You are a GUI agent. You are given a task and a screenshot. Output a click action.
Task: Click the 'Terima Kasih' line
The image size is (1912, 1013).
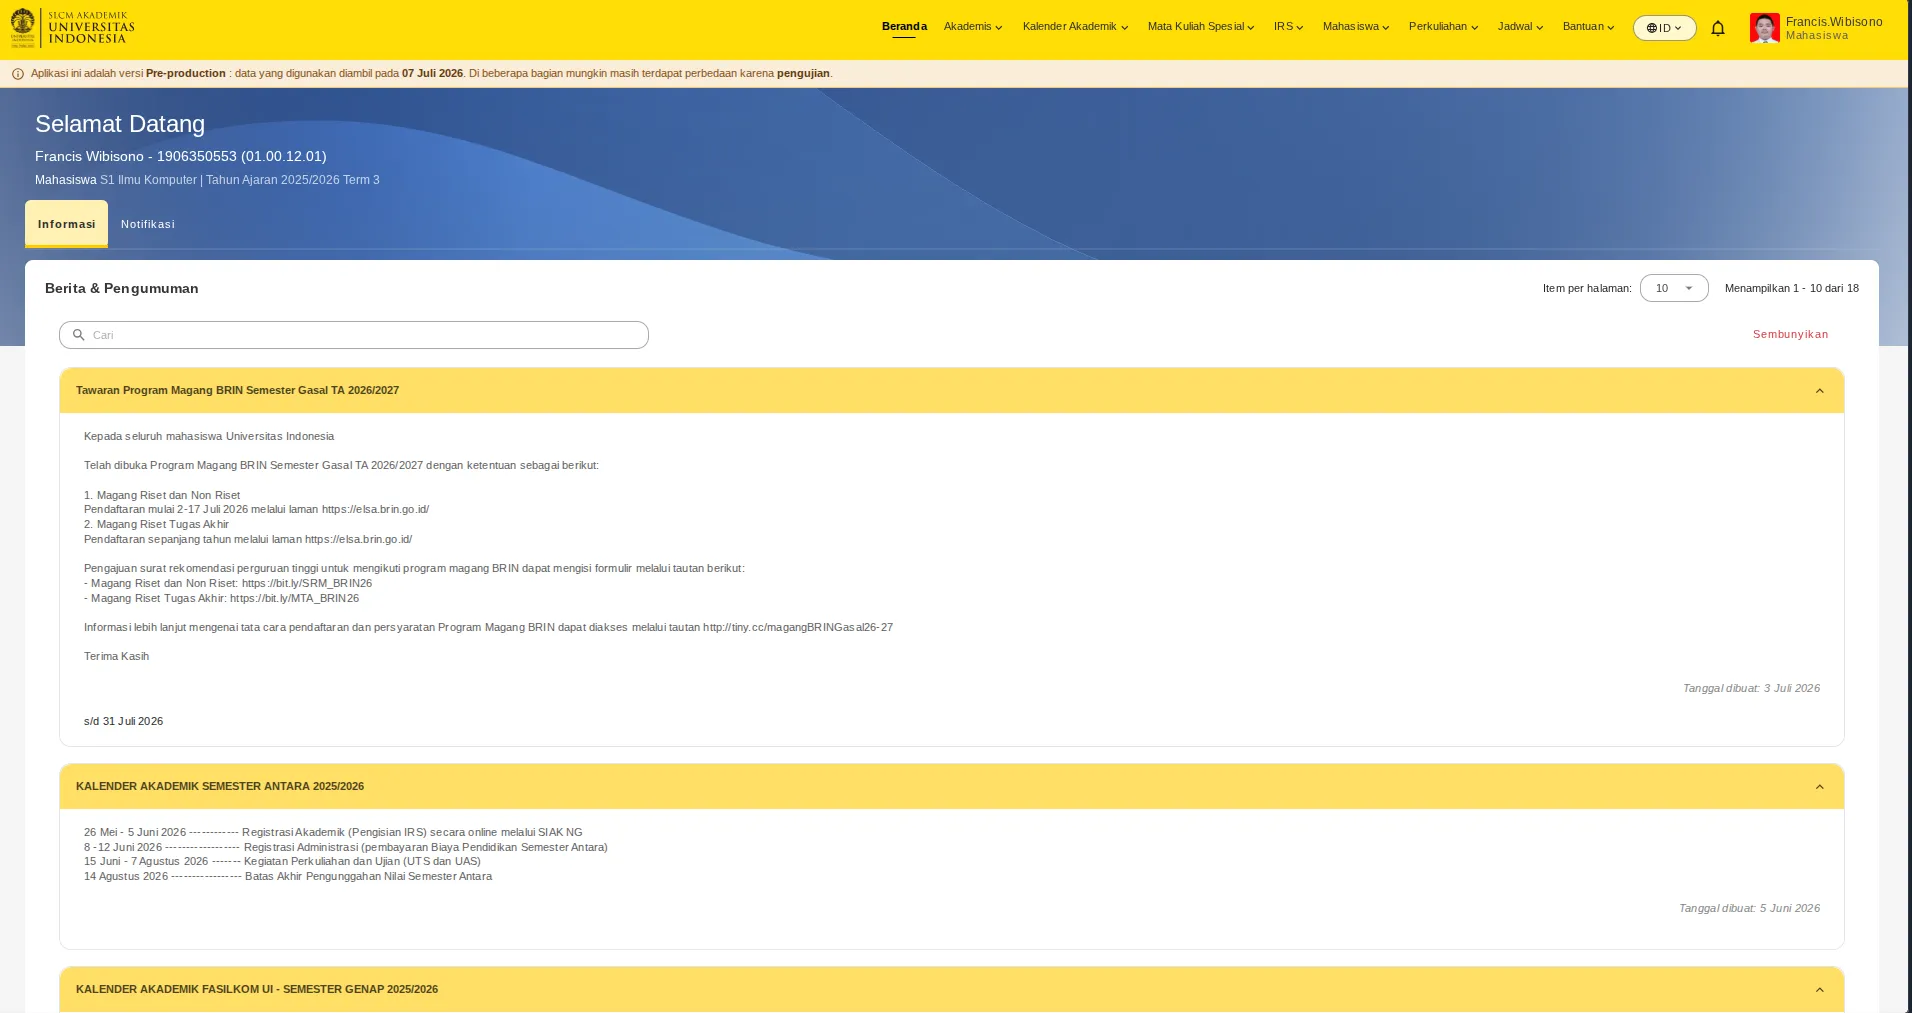[116, 656]
